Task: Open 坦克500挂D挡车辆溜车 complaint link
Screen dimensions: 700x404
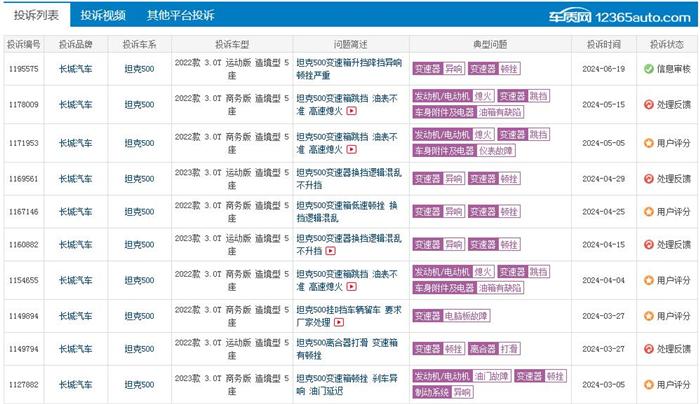Action: [349, 316]
